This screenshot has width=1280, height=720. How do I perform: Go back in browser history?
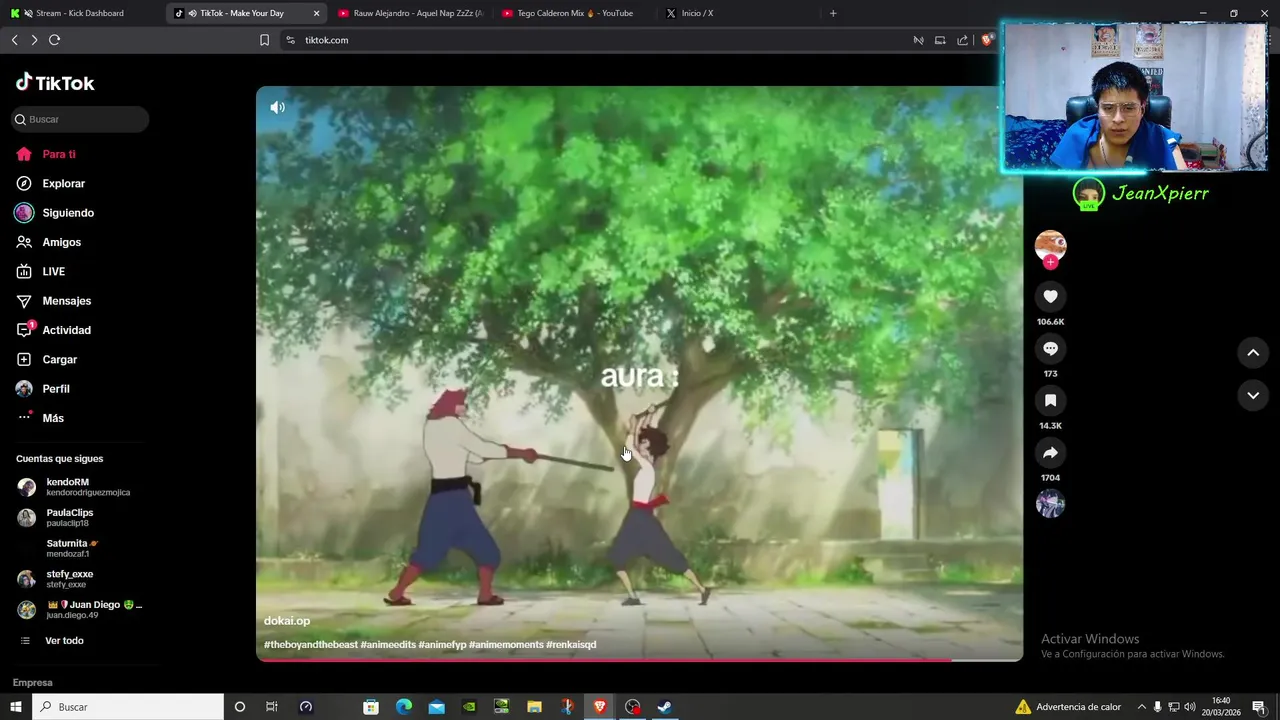tap(14, 40)
